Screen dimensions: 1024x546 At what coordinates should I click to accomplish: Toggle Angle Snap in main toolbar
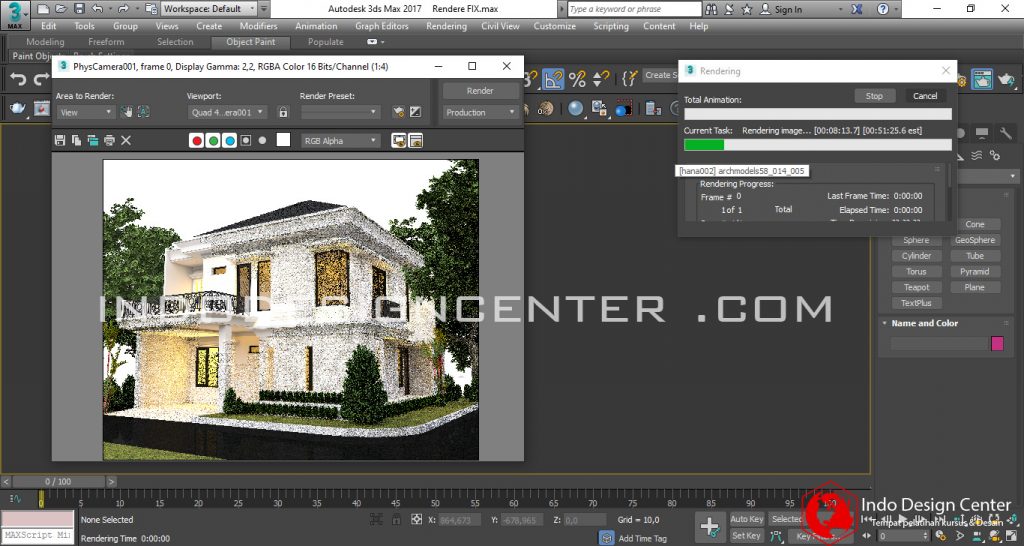click(553, 80)
